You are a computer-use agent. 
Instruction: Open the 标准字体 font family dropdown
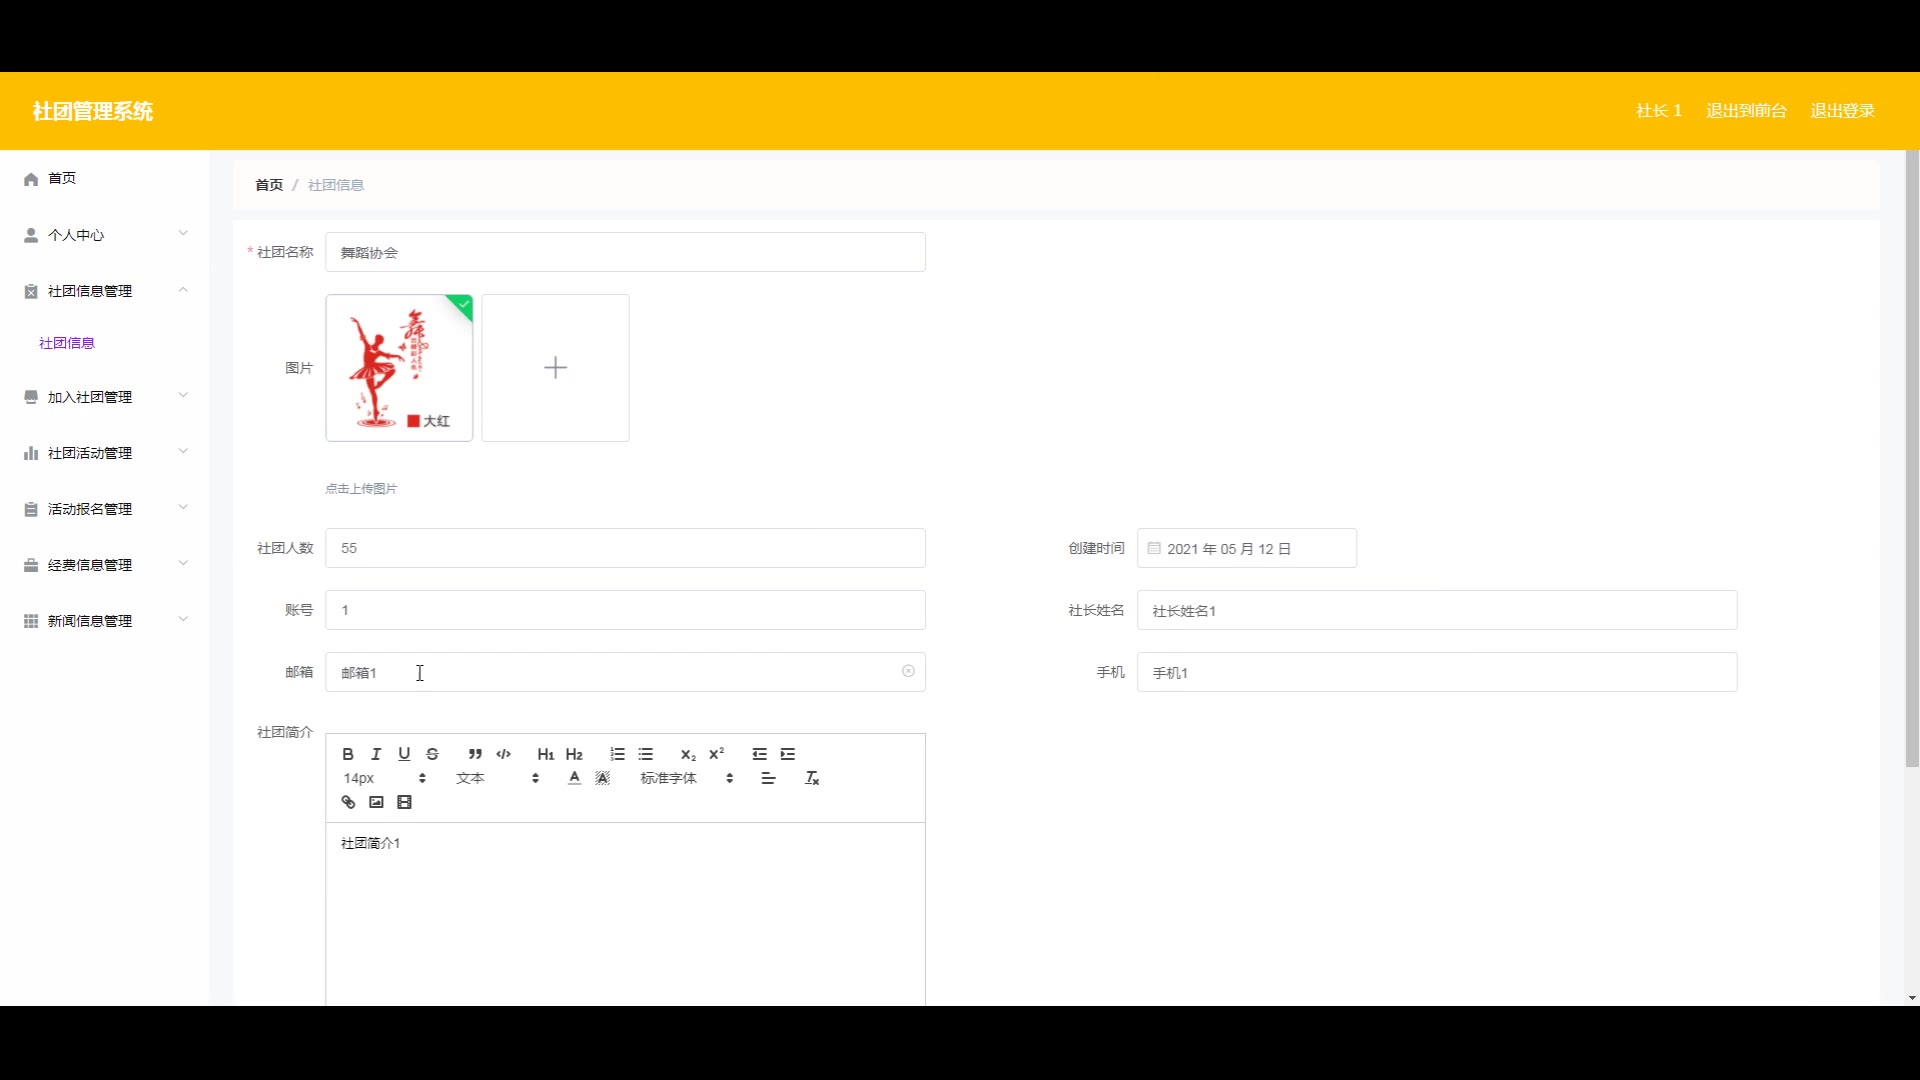[686, 778]
